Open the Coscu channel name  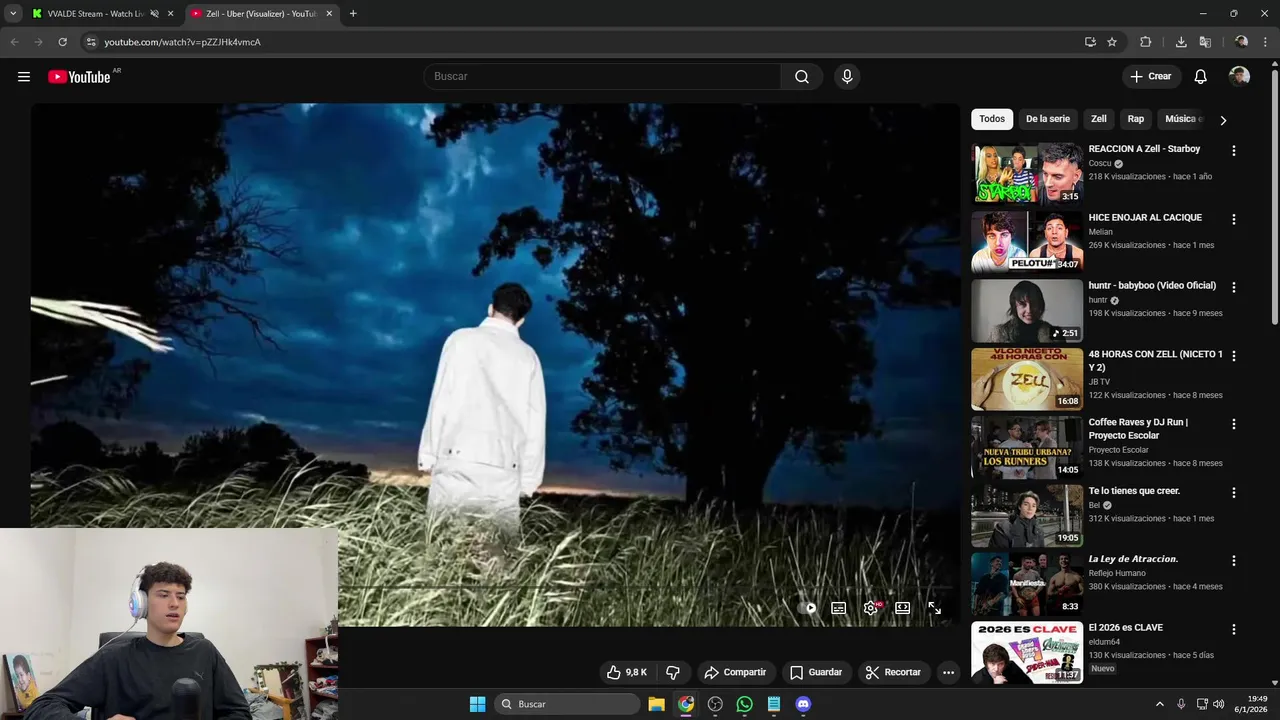1100,163
